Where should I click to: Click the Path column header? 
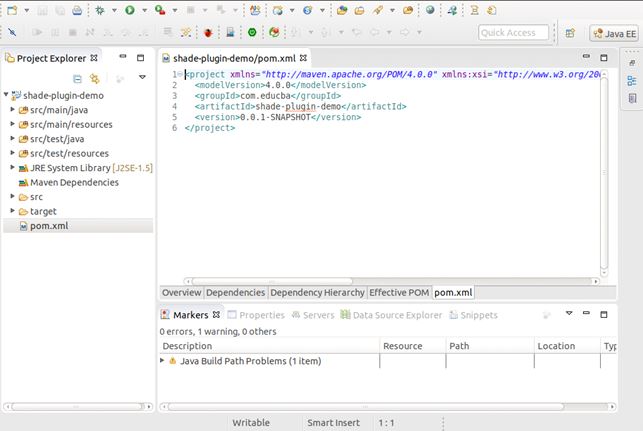[490, 346]
